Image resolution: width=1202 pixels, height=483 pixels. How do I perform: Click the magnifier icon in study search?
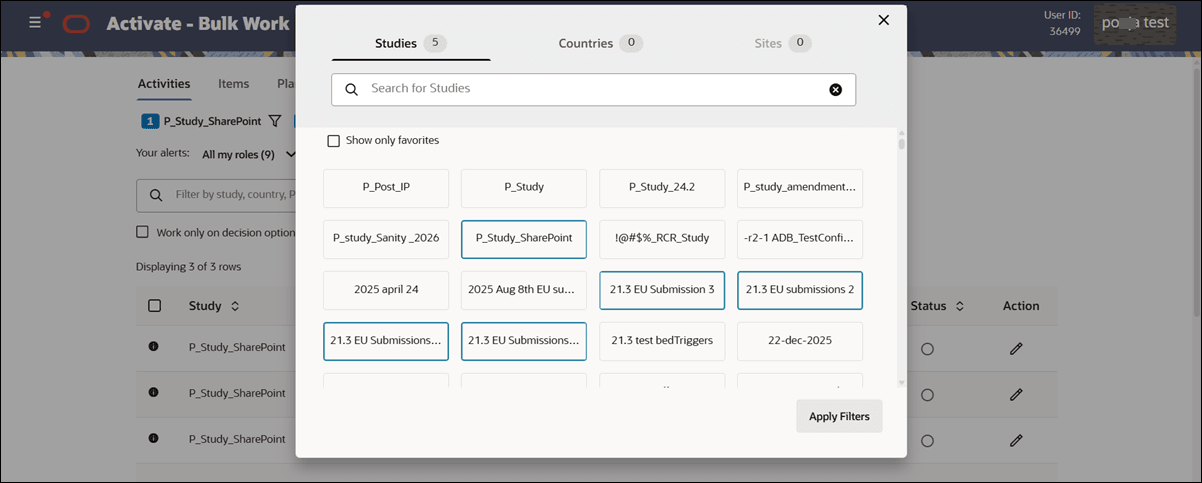click(x=352, y=89)
